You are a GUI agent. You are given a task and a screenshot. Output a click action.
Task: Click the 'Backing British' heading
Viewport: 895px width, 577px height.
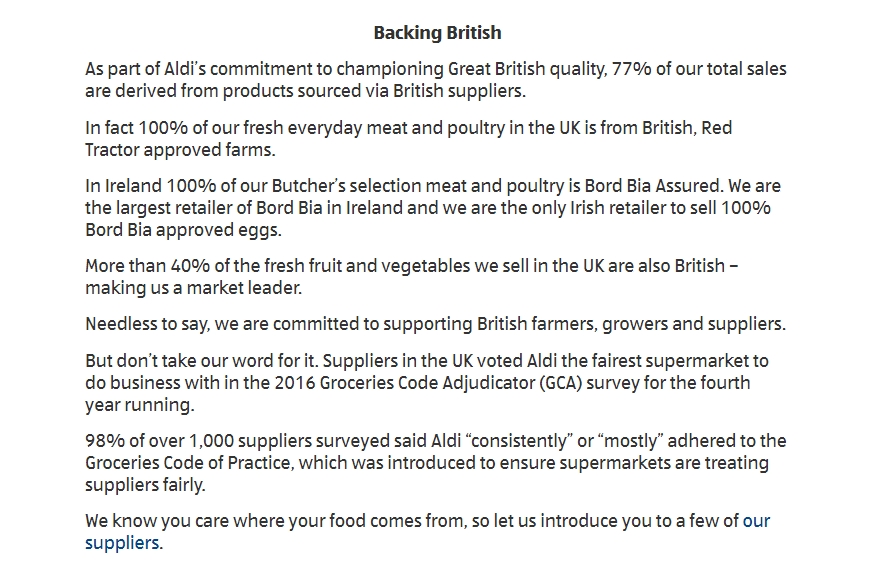coord(437,33)
